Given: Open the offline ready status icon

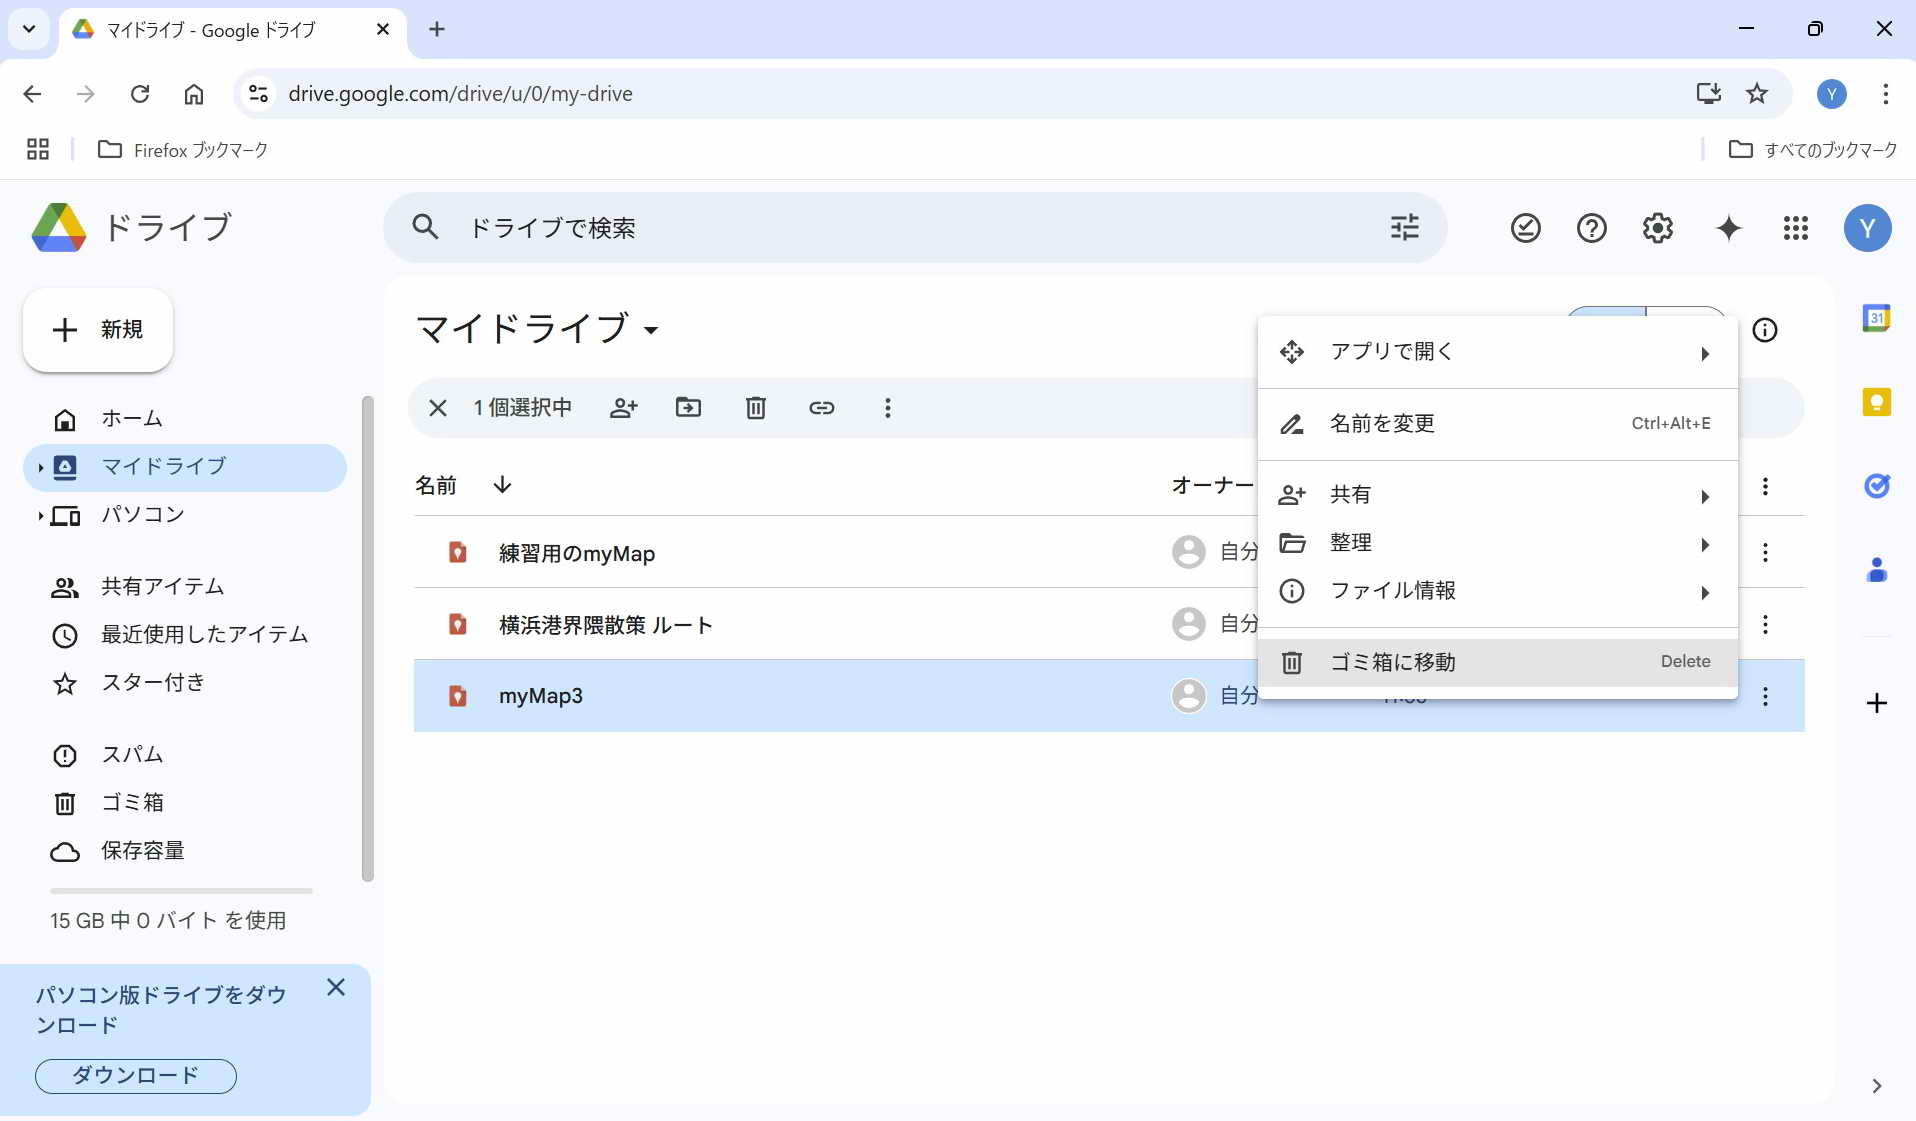Looking at the screenshot, I should click(x=1525, y=229).
